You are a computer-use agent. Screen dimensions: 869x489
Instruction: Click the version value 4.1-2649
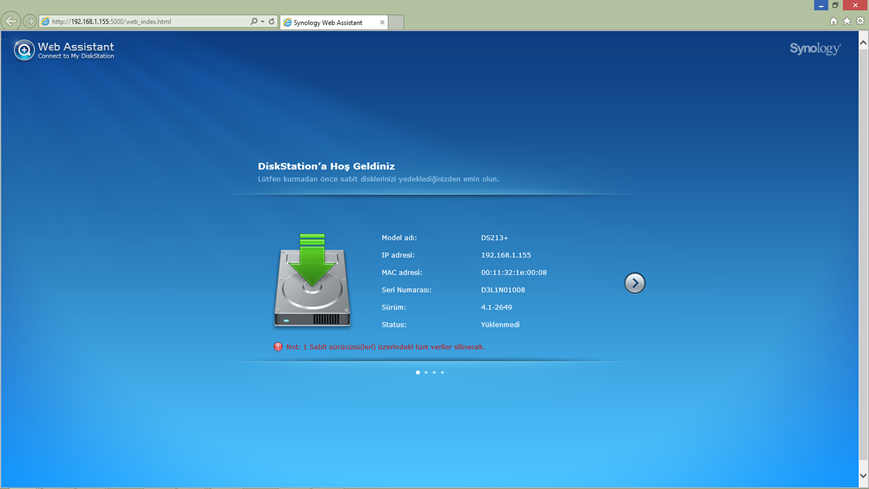[497, 307]
